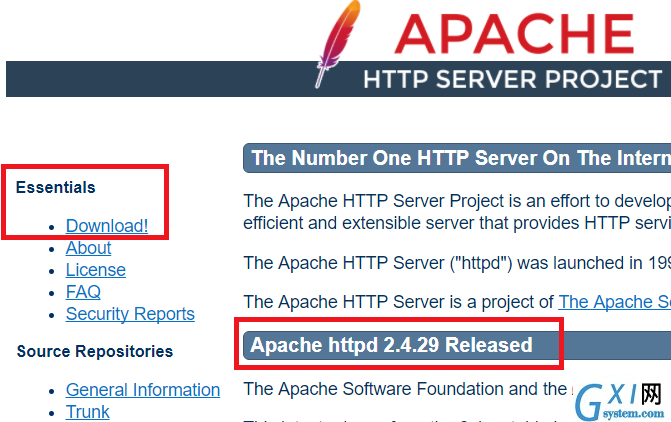Click the Apache feather logo
671x422 pixels.
click(x=338, y=43)
